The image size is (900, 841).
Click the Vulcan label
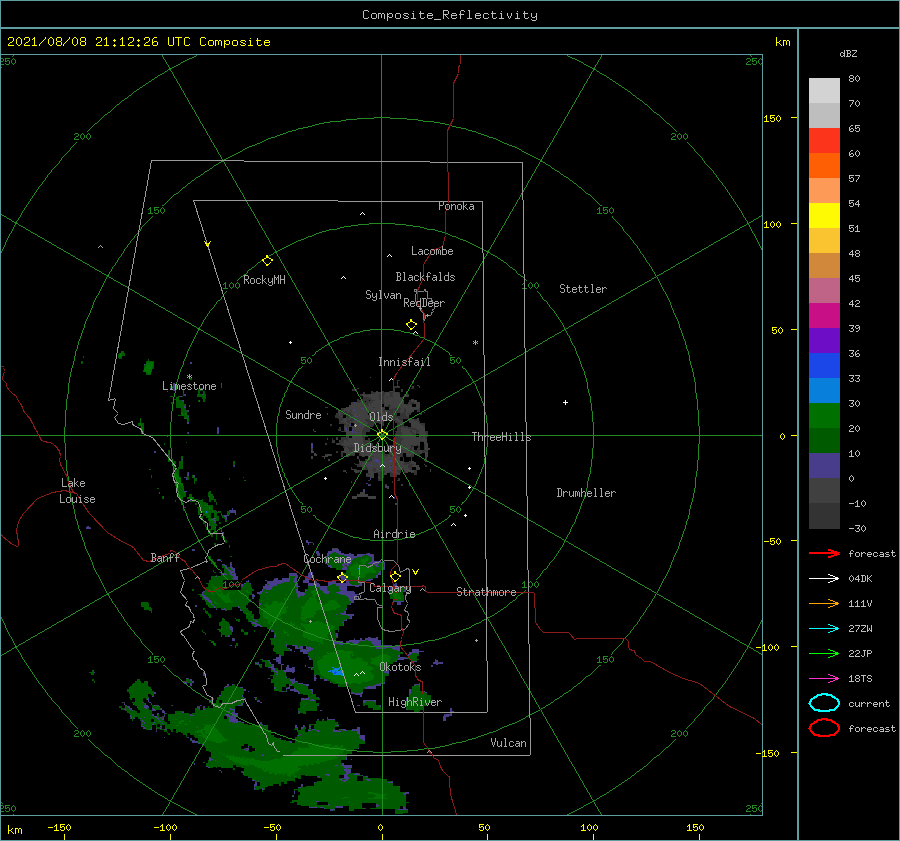tap(508, 743)
